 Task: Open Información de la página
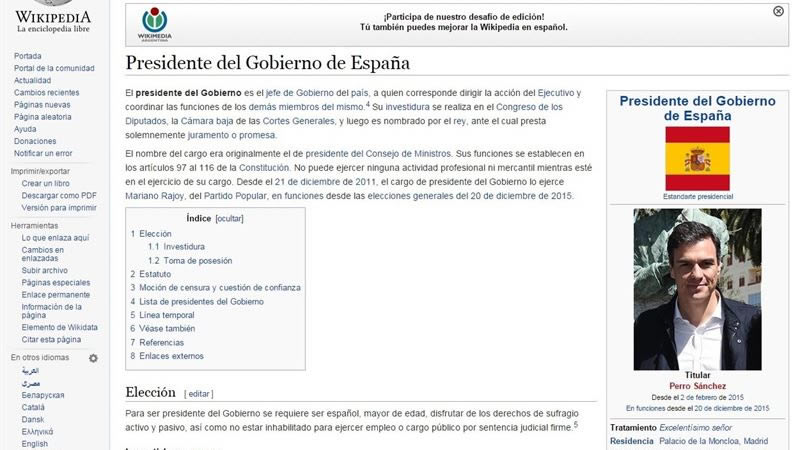click(x=52, y=311)
